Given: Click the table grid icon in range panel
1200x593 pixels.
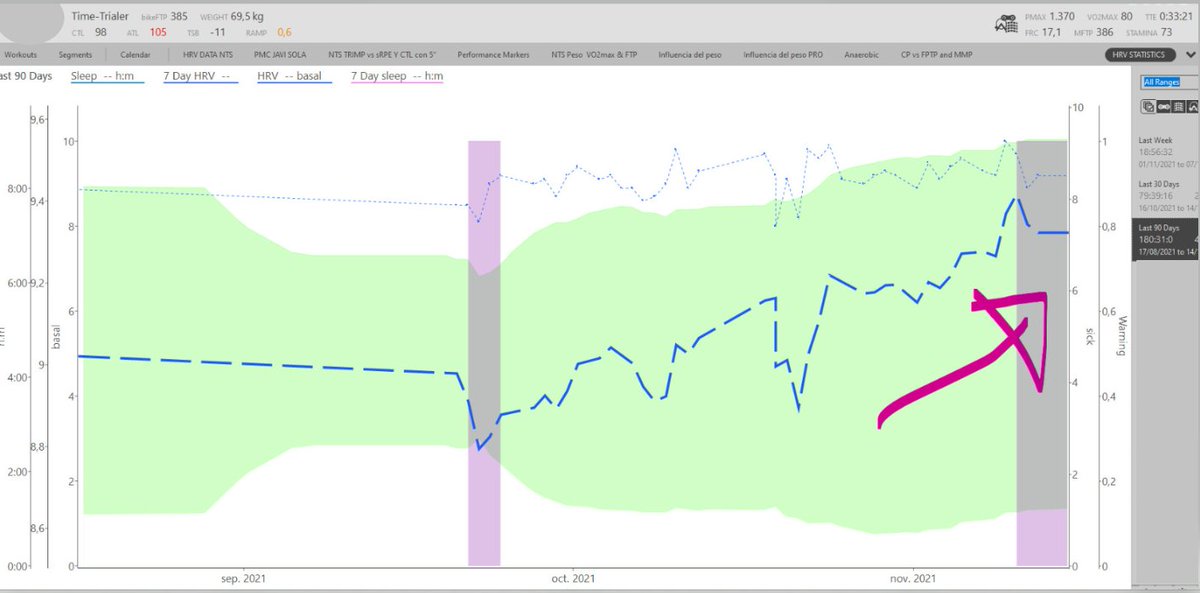Looking at the screenshot, I should [x=1178, y=107].
